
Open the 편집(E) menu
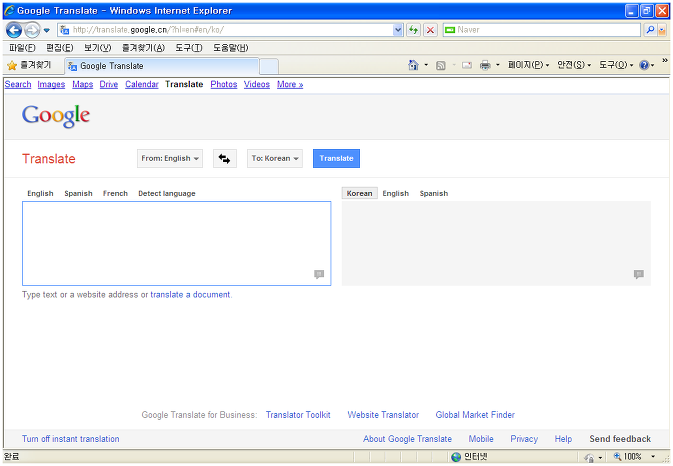point(60,48)
